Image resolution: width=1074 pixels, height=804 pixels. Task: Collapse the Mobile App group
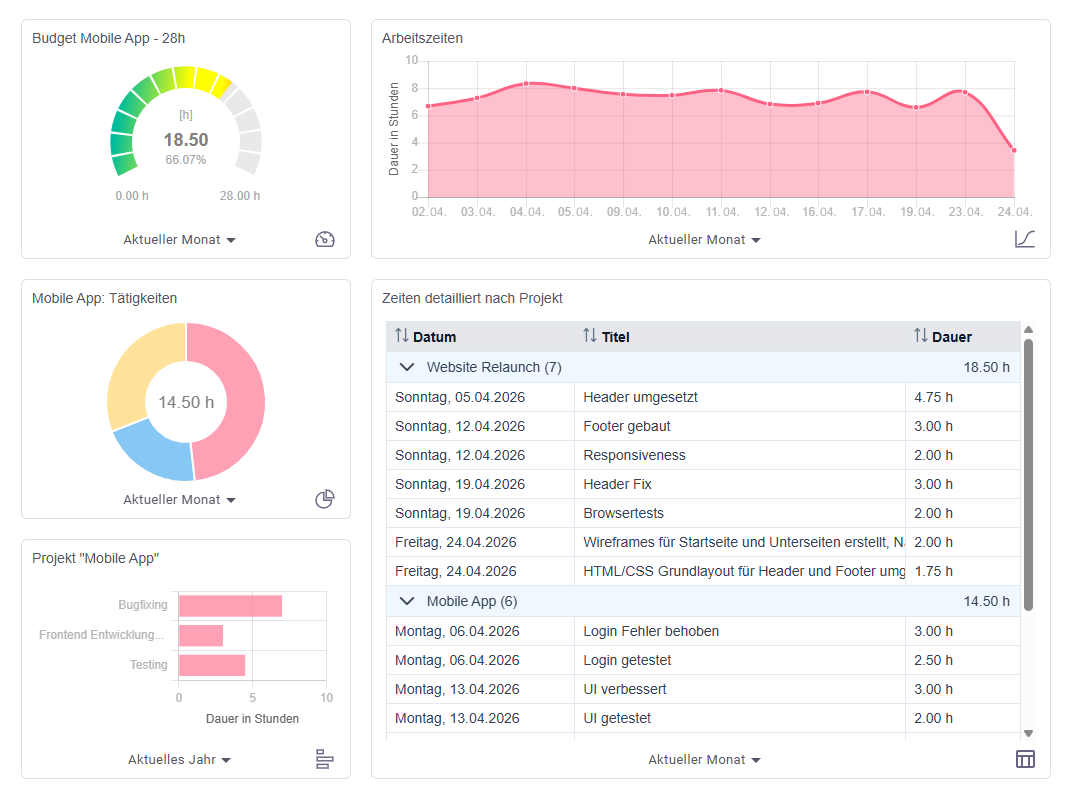[x=407, y=601]
